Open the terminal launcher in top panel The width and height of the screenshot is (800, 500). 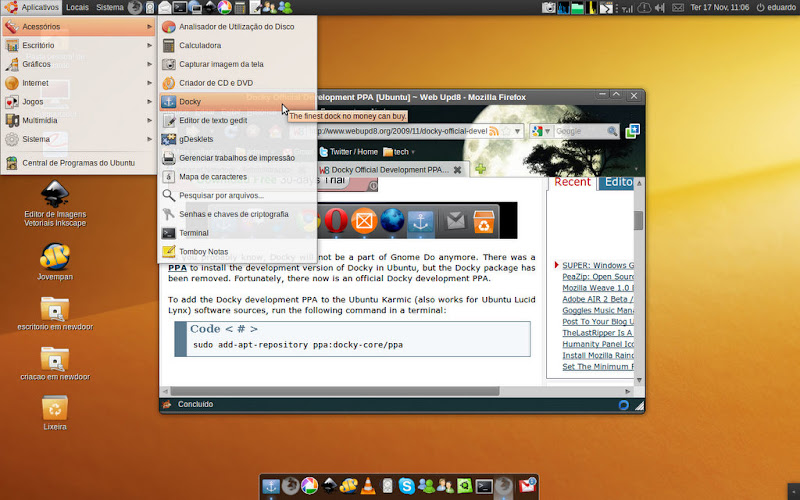[180, 7]
